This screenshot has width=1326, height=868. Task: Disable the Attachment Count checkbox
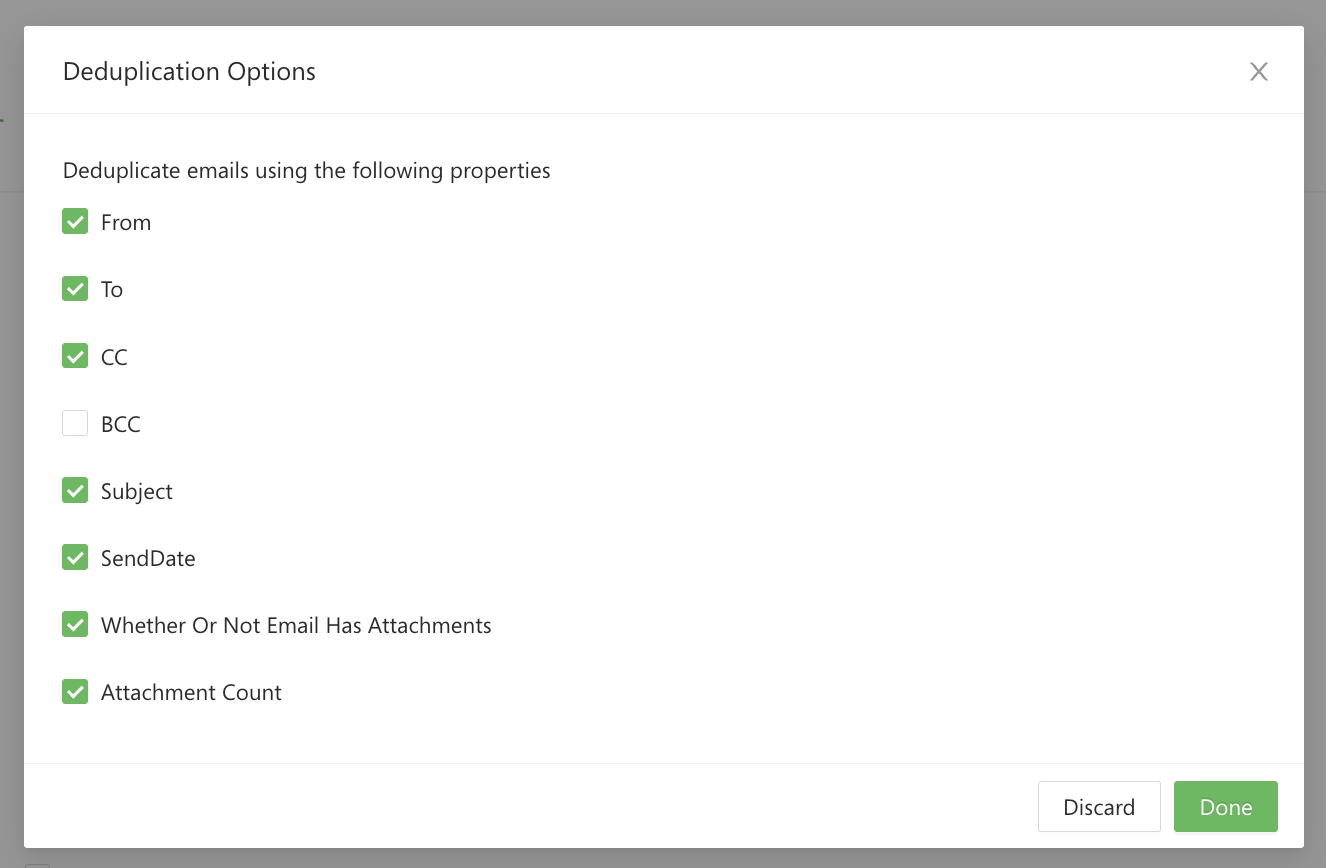click(75, 692)
